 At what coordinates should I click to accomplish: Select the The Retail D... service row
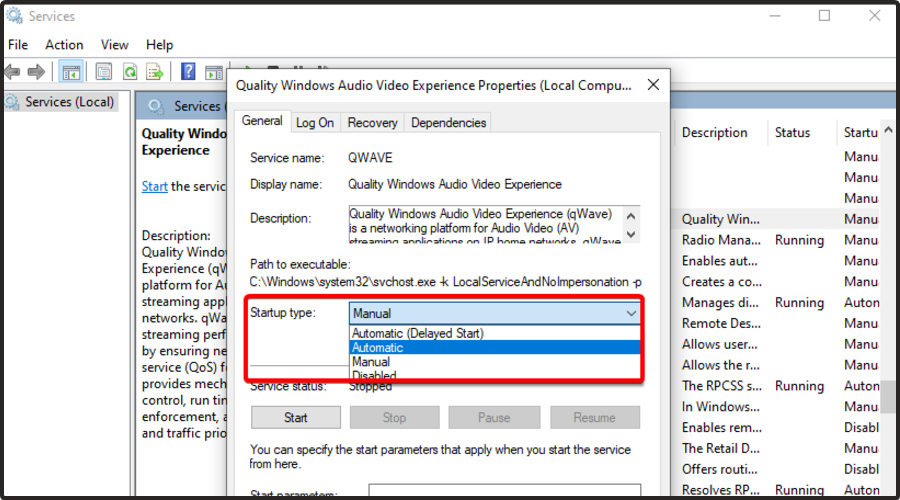(777, 448)
